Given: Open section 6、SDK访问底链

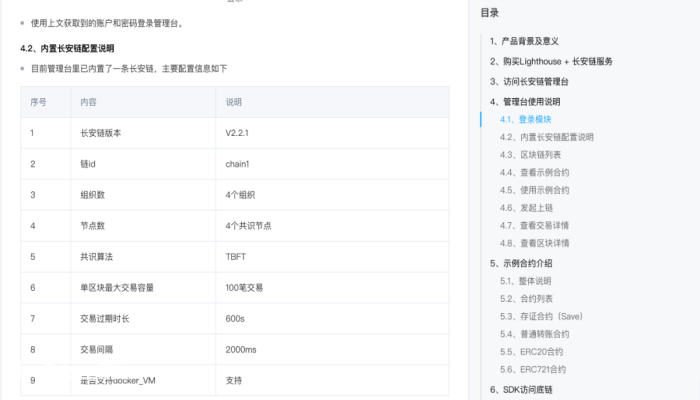Looking at the screenshot, I should coord(521,390).
